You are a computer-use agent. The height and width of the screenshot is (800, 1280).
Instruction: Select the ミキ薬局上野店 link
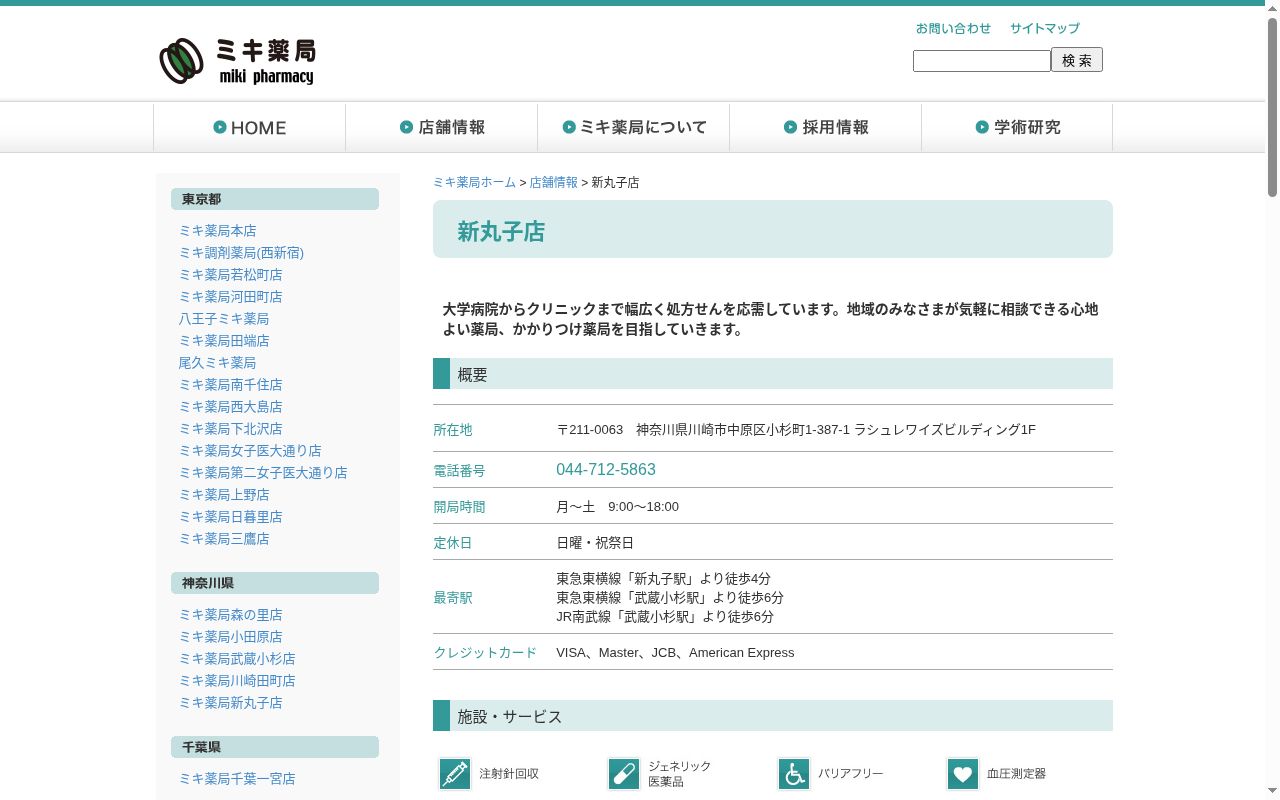click(x=224, y=495)
